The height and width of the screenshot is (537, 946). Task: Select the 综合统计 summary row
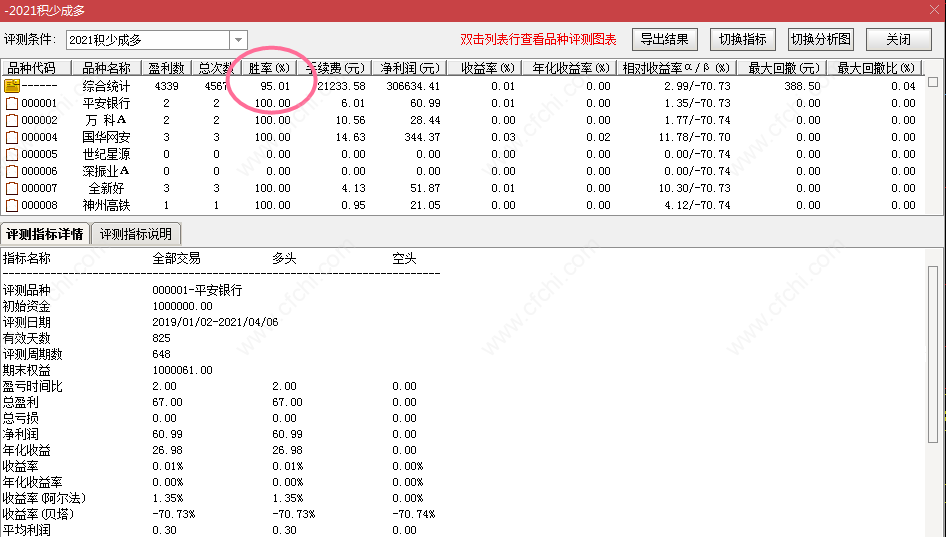[463, 86]
